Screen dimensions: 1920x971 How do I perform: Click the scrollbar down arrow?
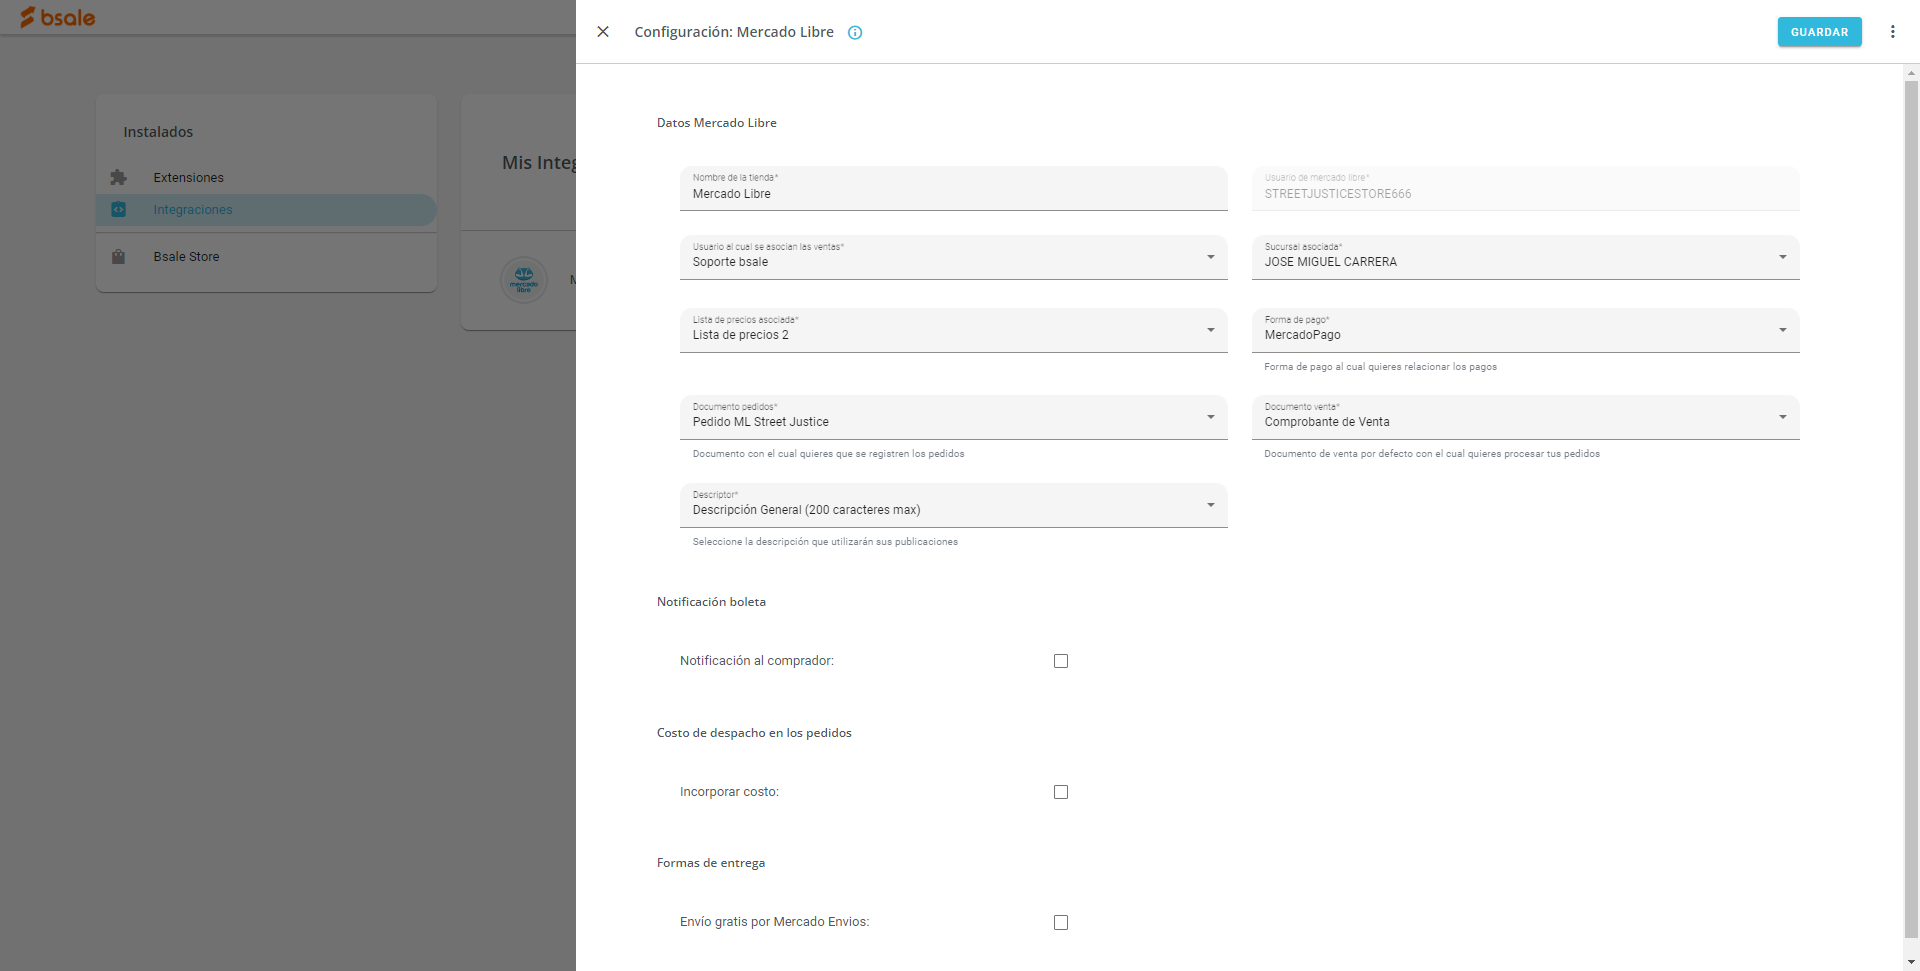[x=1911, y=962]
